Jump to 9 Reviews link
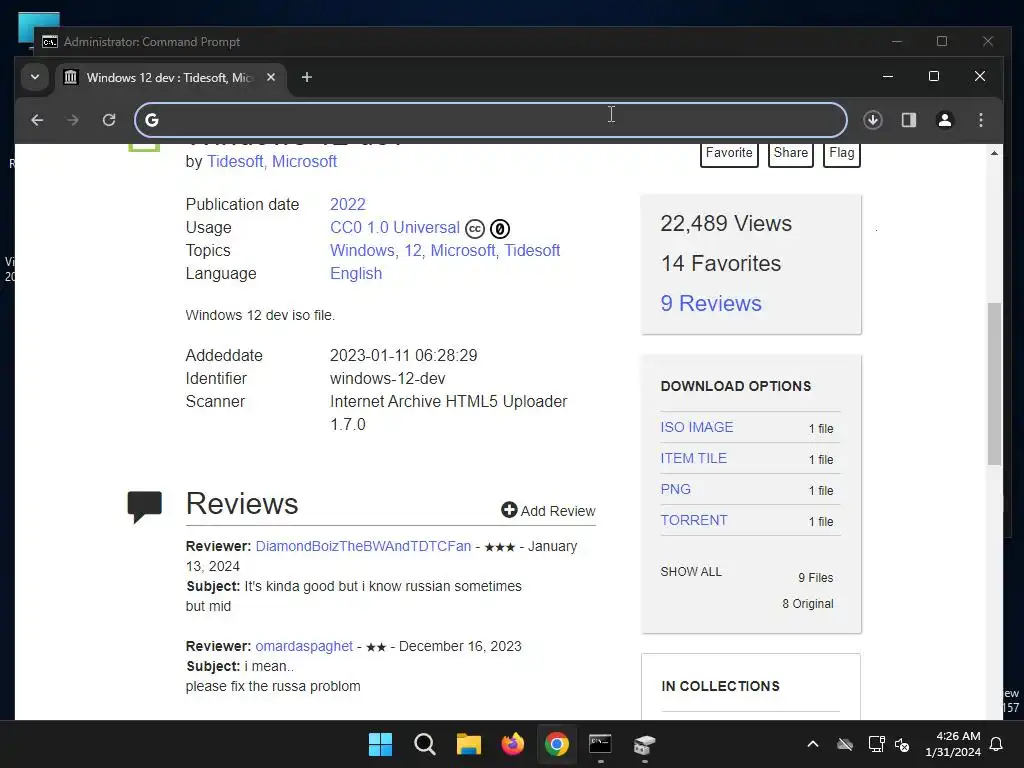 coord(711,304)
